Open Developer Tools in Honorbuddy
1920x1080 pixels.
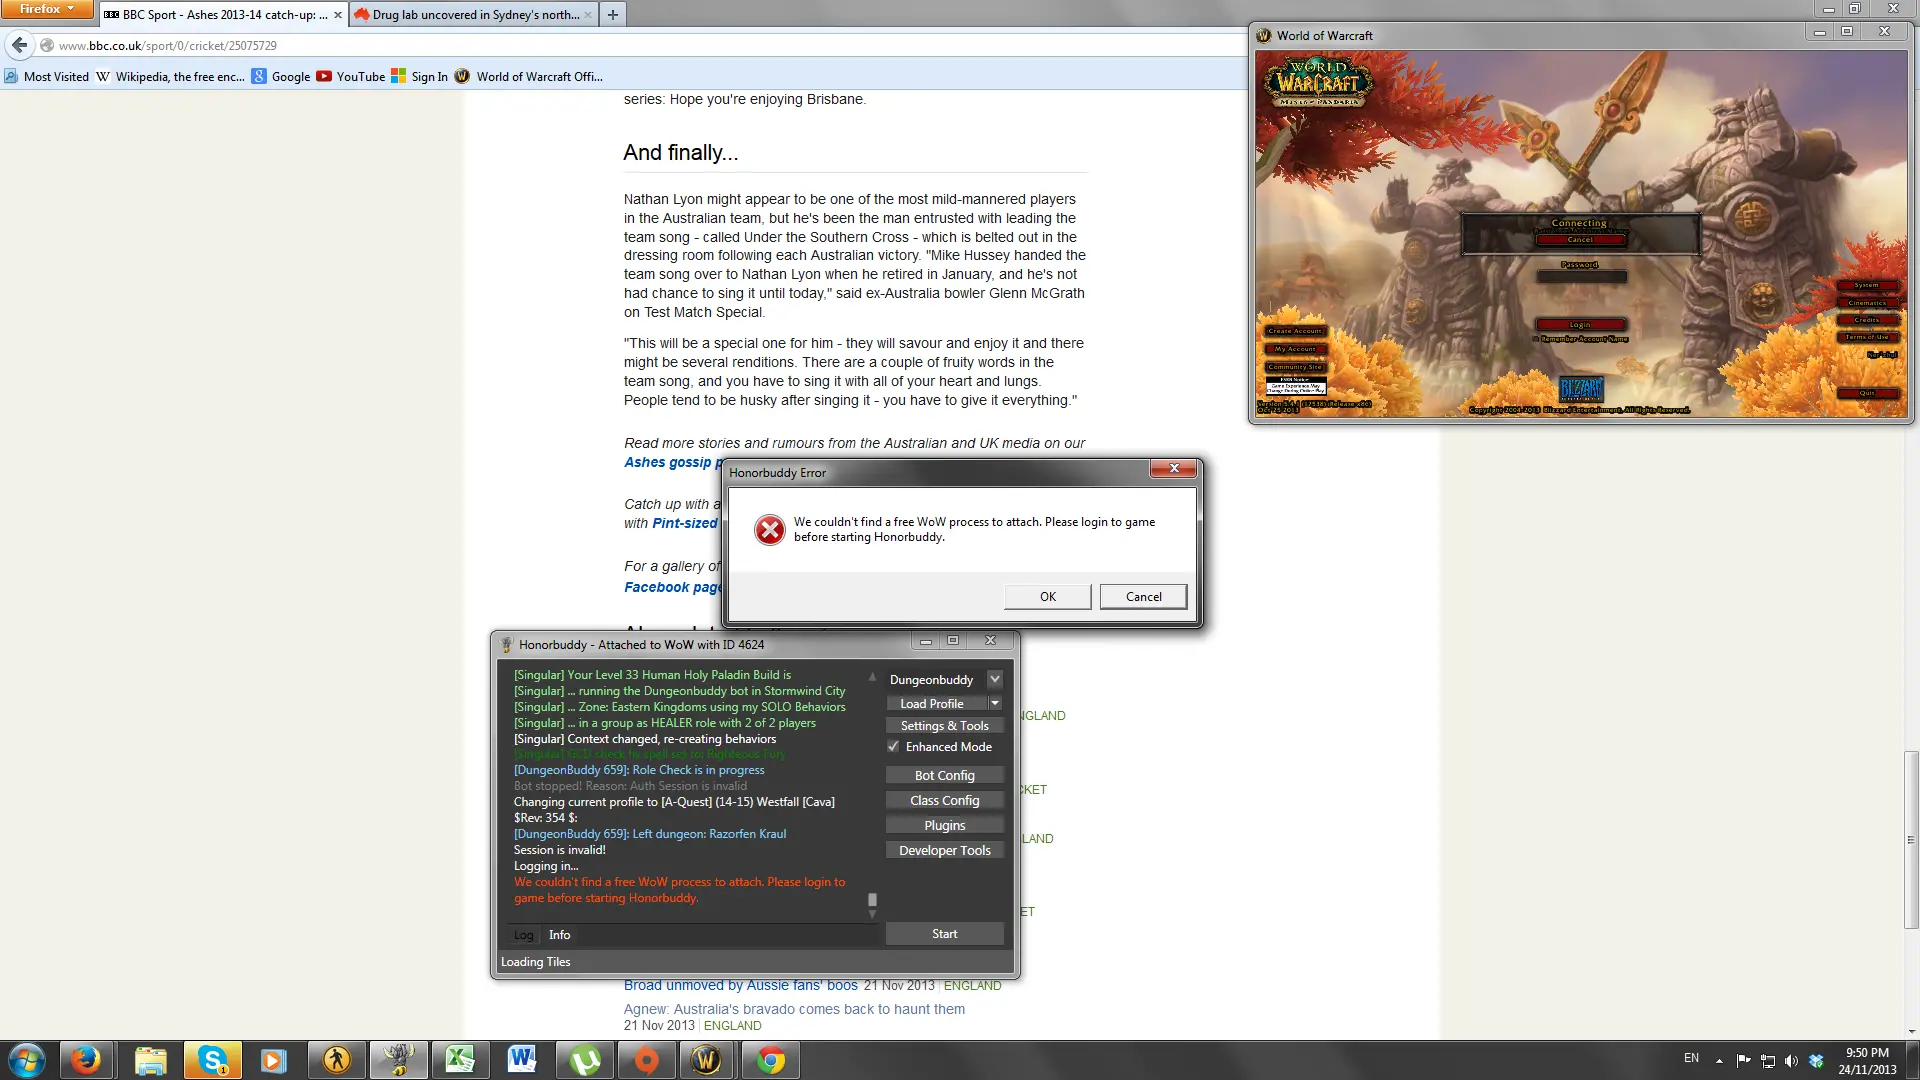point(944,850)
